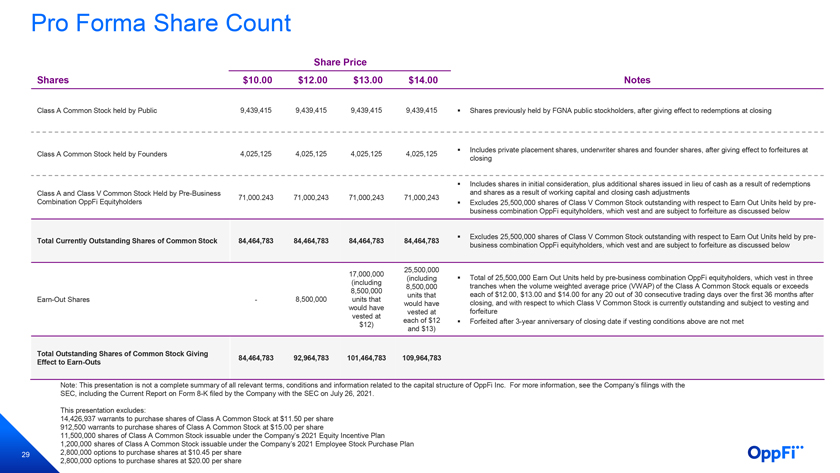Click the "Earn-Out Shares" row label
This screenshot has width=840, height=473.
(63, 299)
